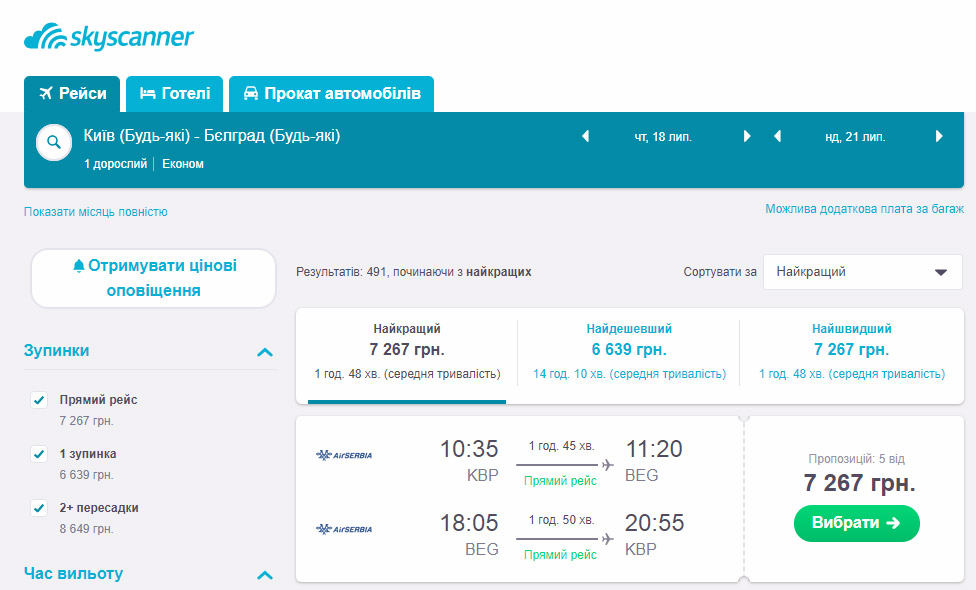Screen dimensions: 976x590
Task: Click the Київ - Бєлград route text
Action: [212, 136]
